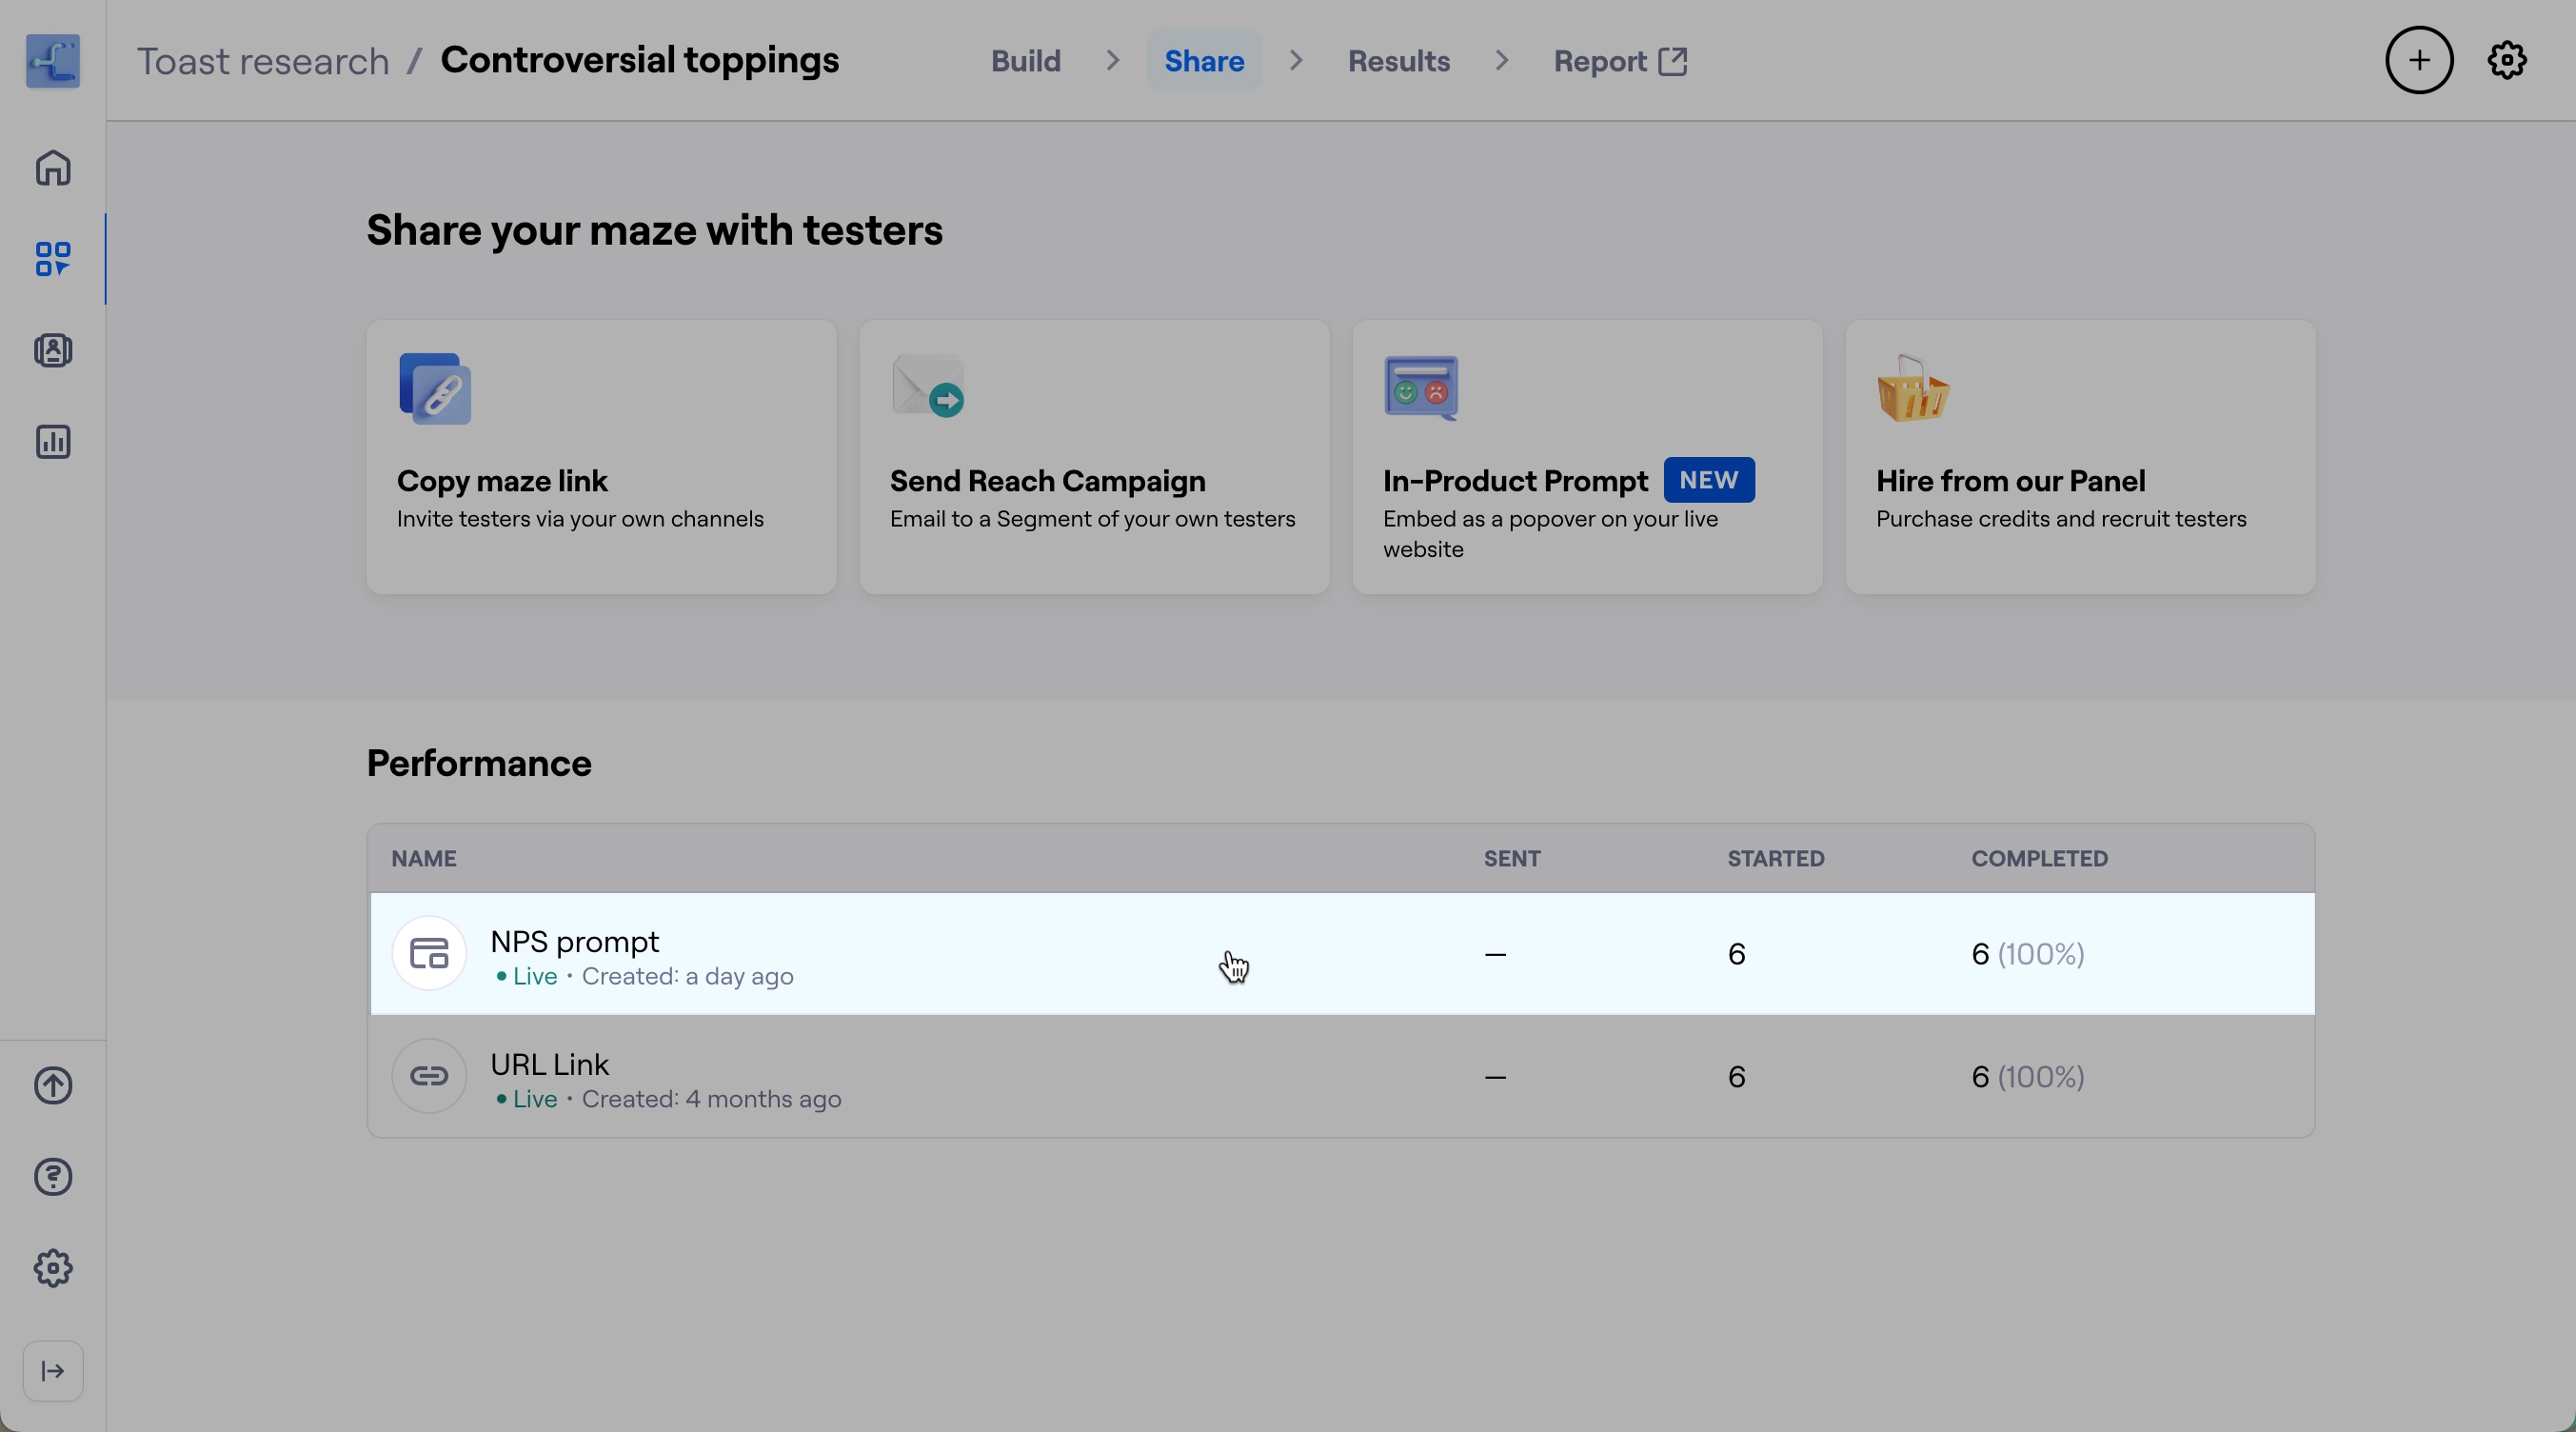Choose the Hire from our Panel card
The height and width of the screenshot is (1432, 2576).
coord(2080,457)
